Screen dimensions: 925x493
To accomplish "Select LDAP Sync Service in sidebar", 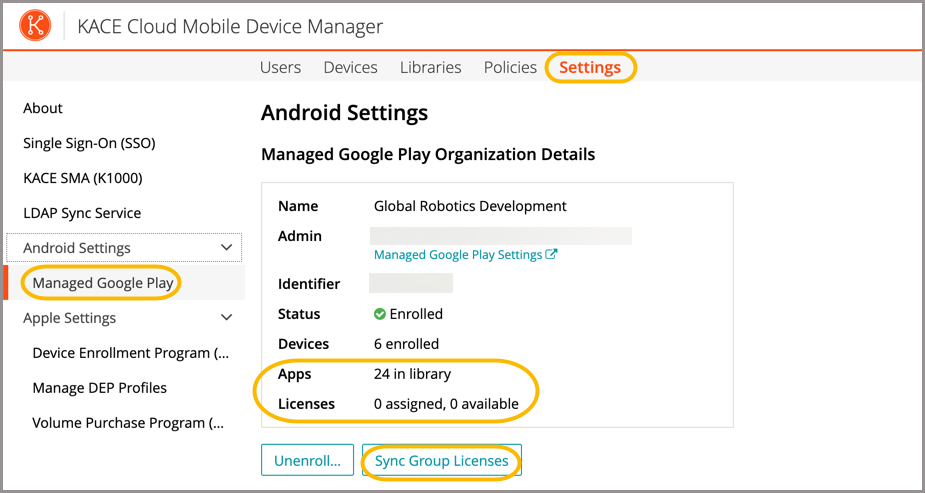I will point(82,213).
